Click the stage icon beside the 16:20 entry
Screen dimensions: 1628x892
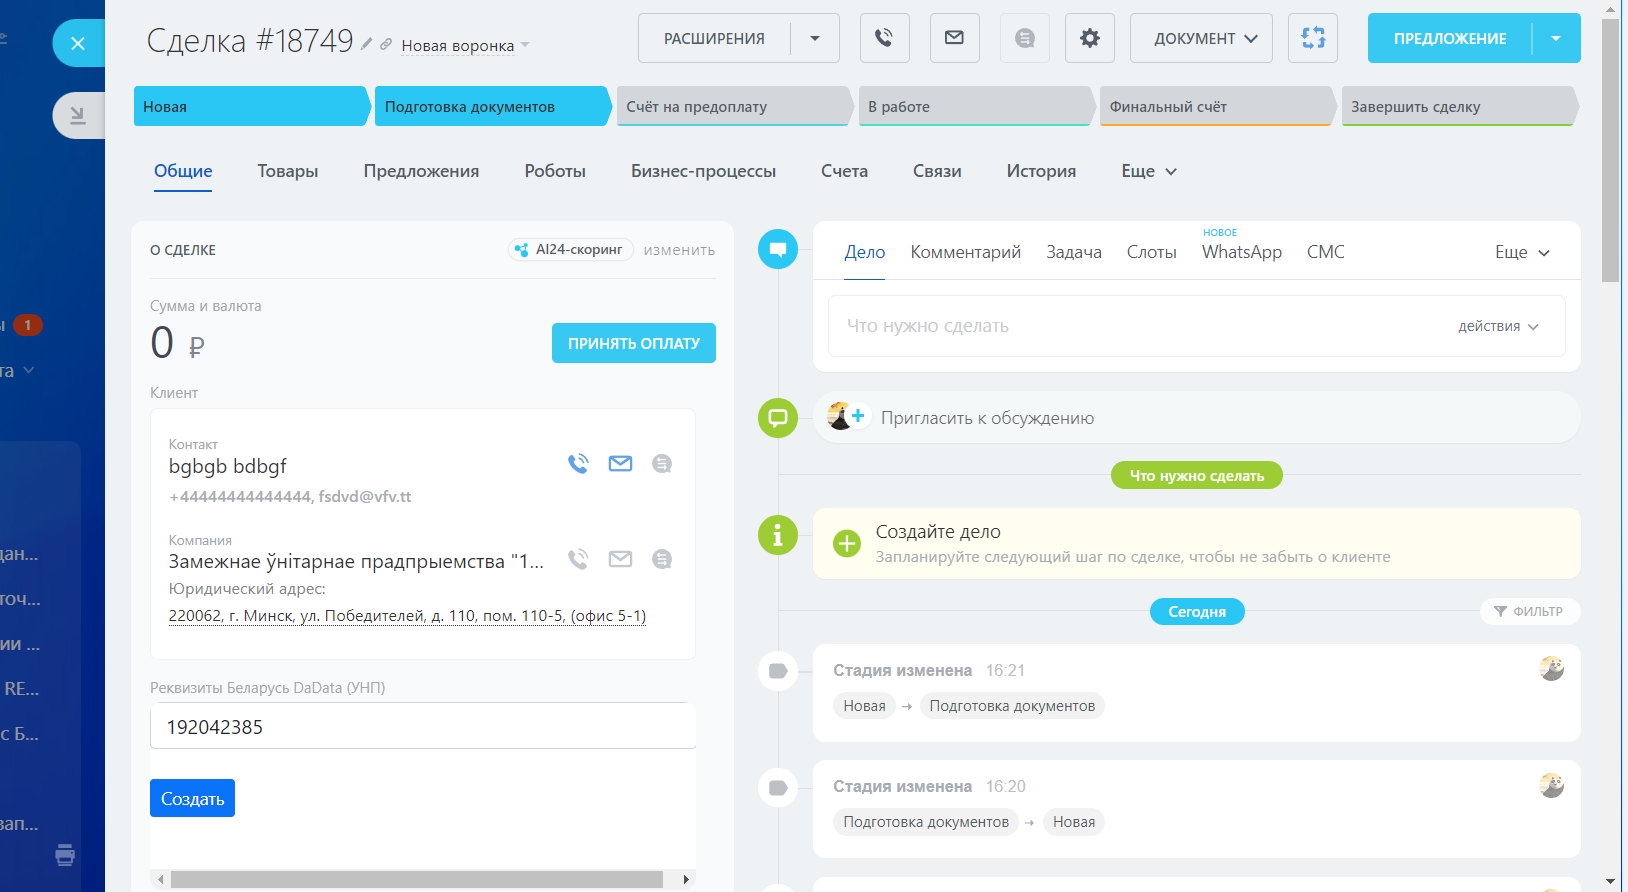pos(778,788)
